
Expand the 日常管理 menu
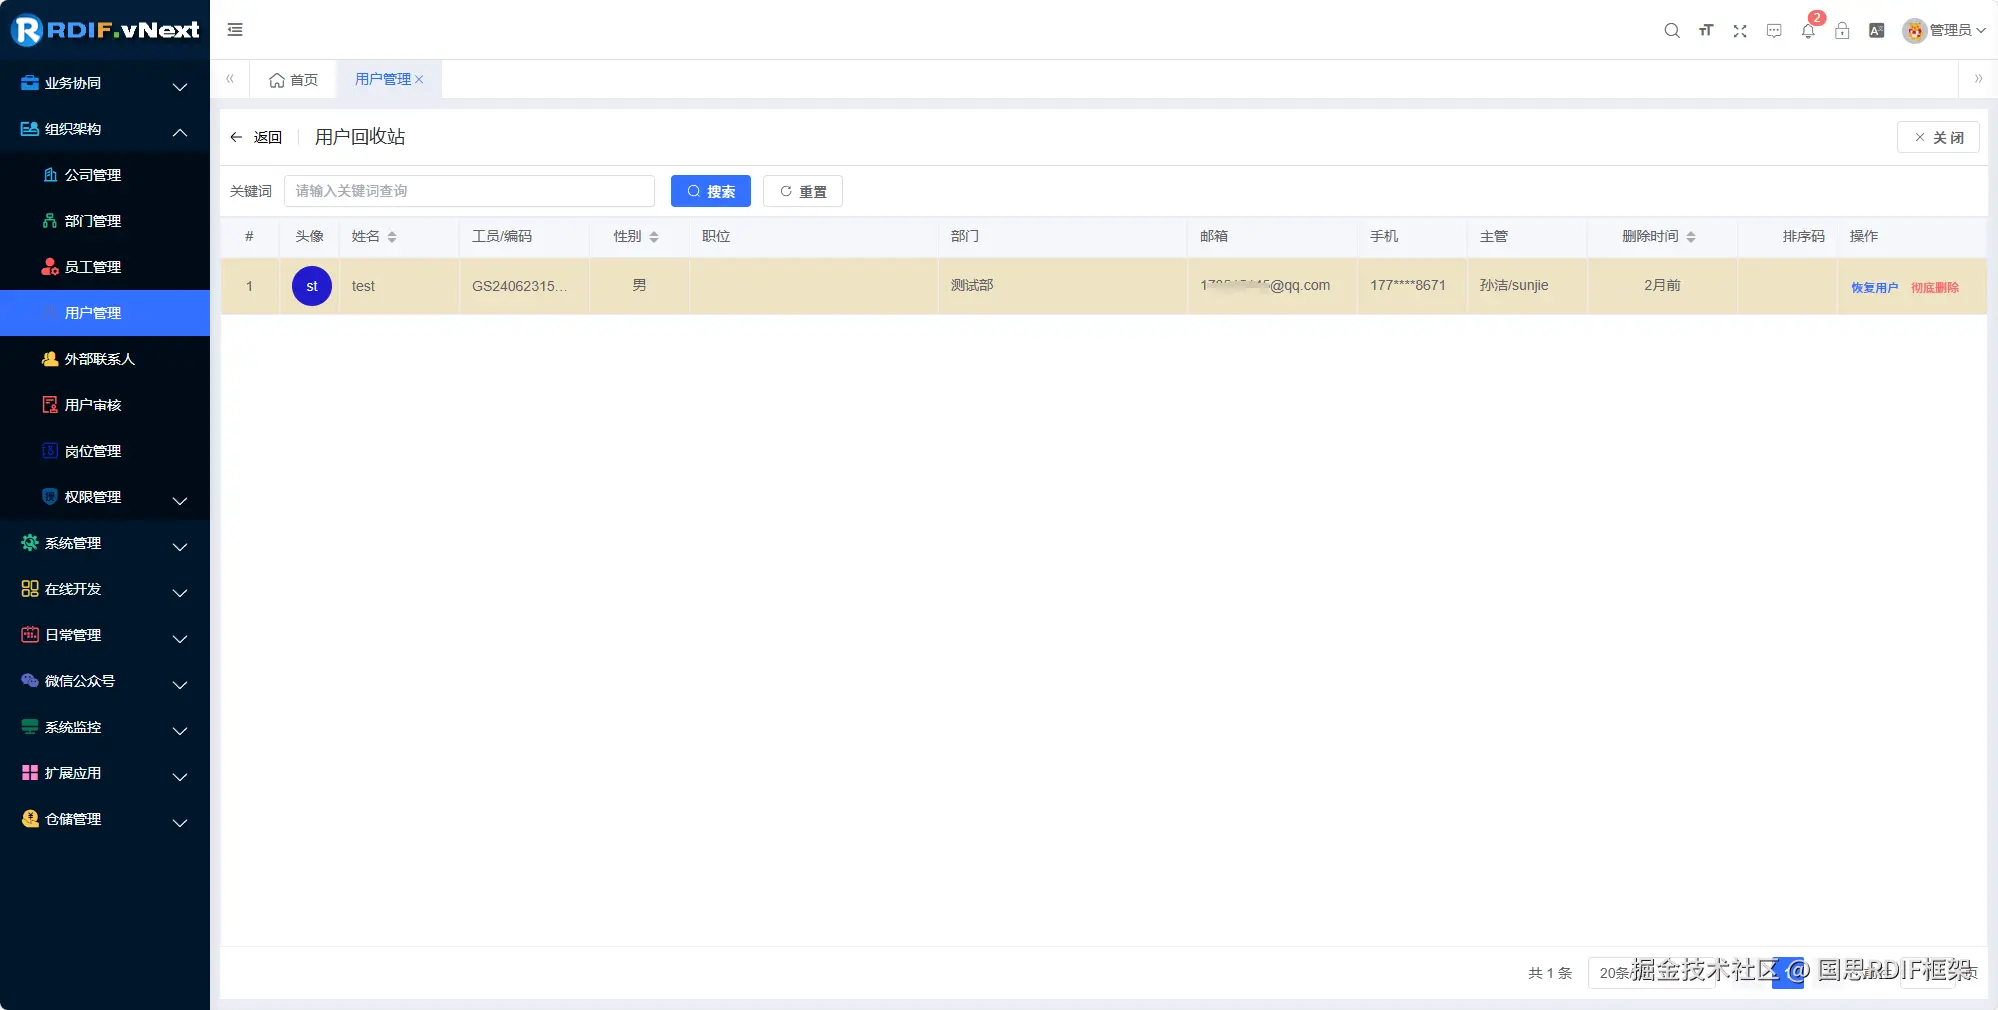105,635
